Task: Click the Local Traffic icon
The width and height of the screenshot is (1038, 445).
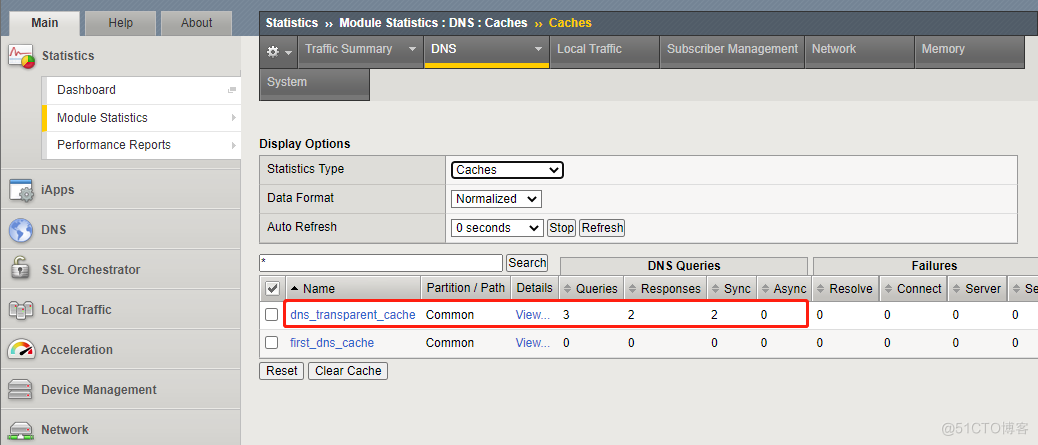Action: point(21,310)
